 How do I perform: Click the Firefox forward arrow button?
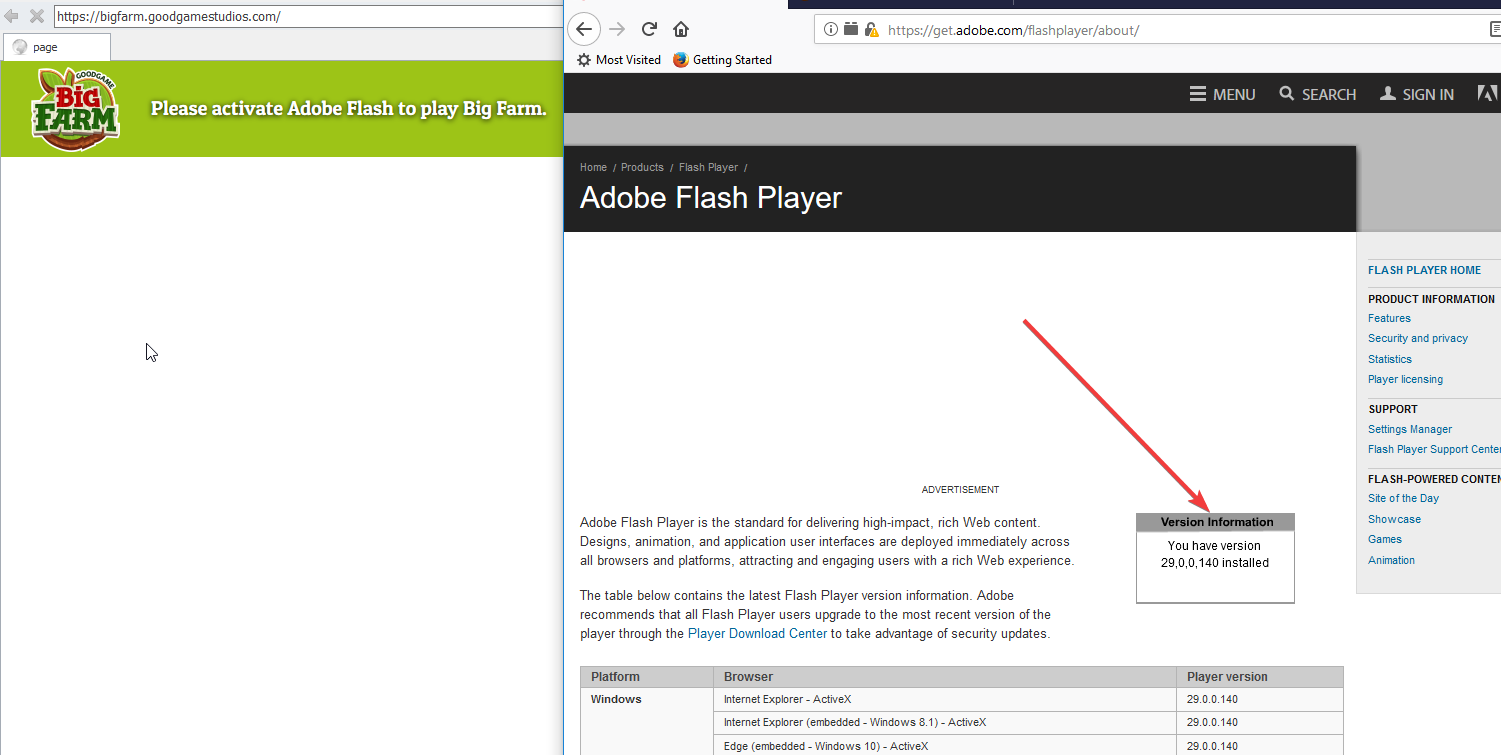(618, 29)
